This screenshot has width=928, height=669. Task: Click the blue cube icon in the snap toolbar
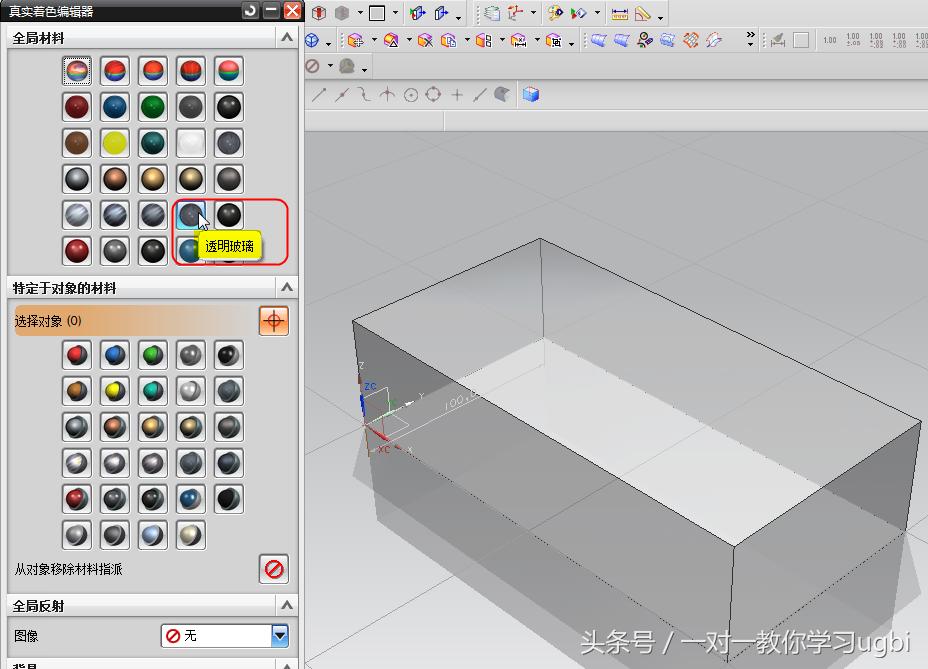pos(531,95)
